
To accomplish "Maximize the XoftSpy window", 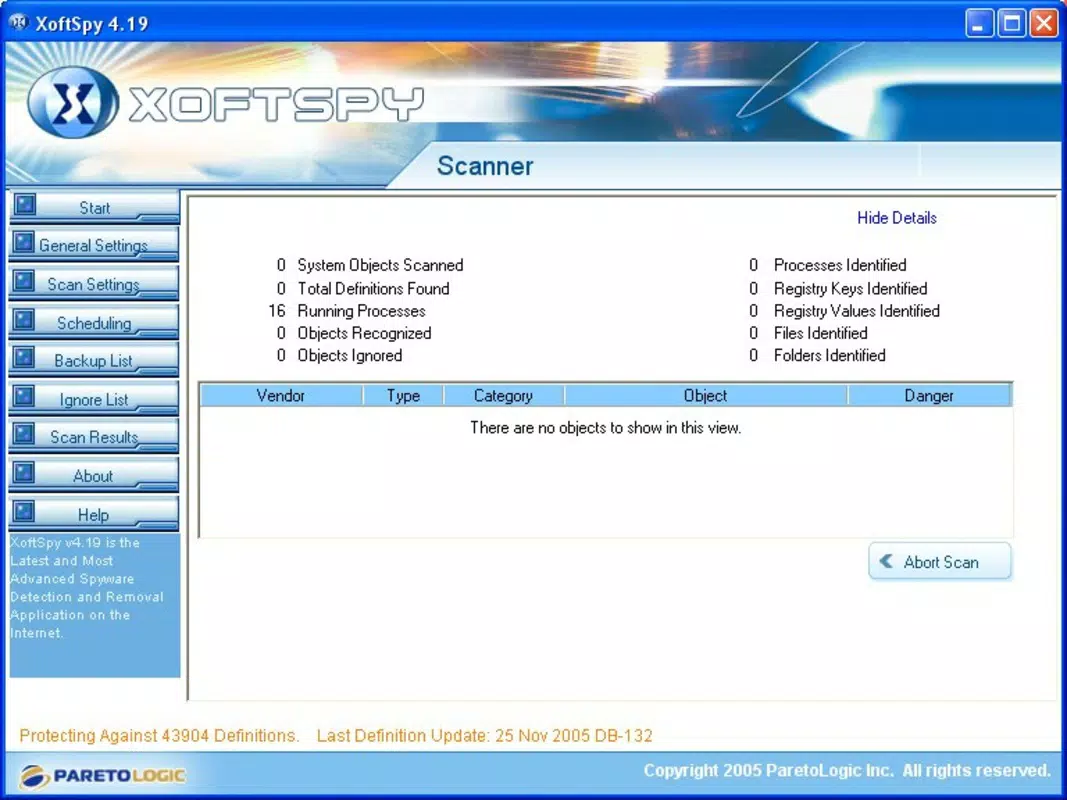I will point(1012,24).
